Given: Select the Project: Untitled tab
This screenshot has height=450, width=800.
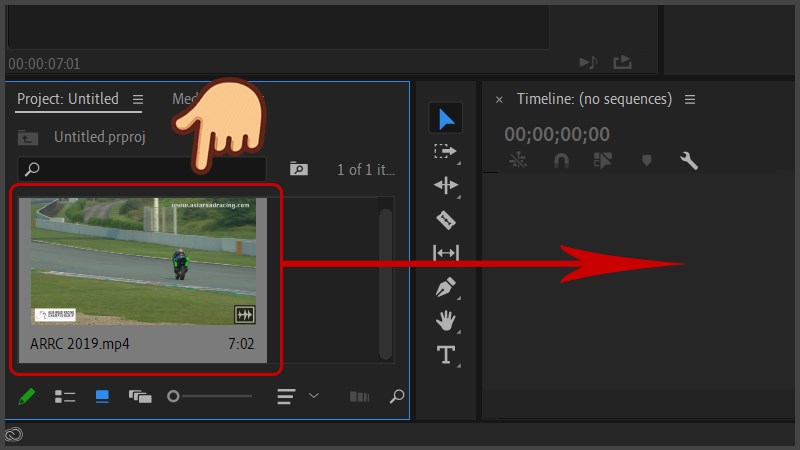Looking at the screenshot, I should [68, 98].
